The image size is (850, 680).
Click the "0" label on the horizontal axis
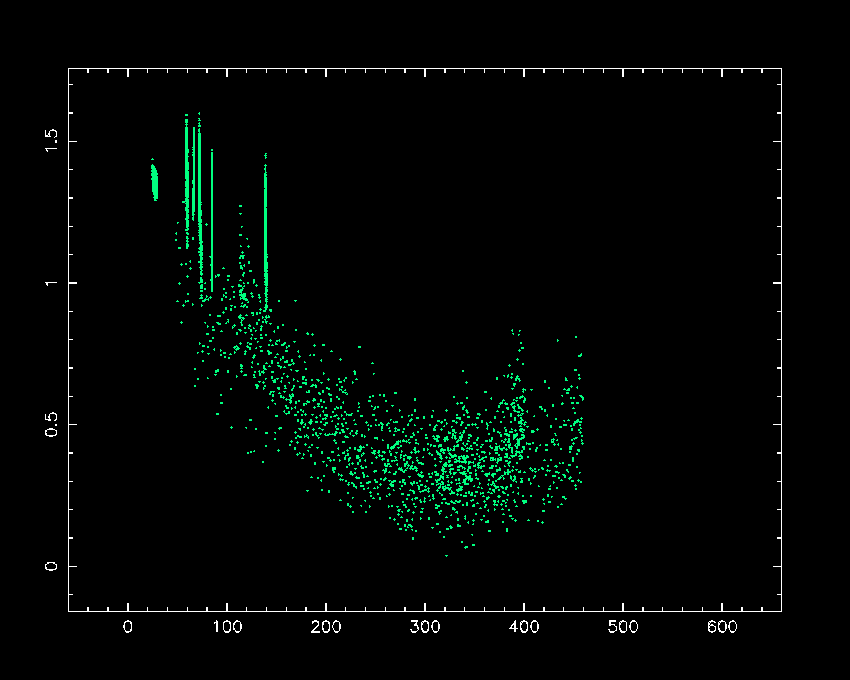(x=128, y=627)
